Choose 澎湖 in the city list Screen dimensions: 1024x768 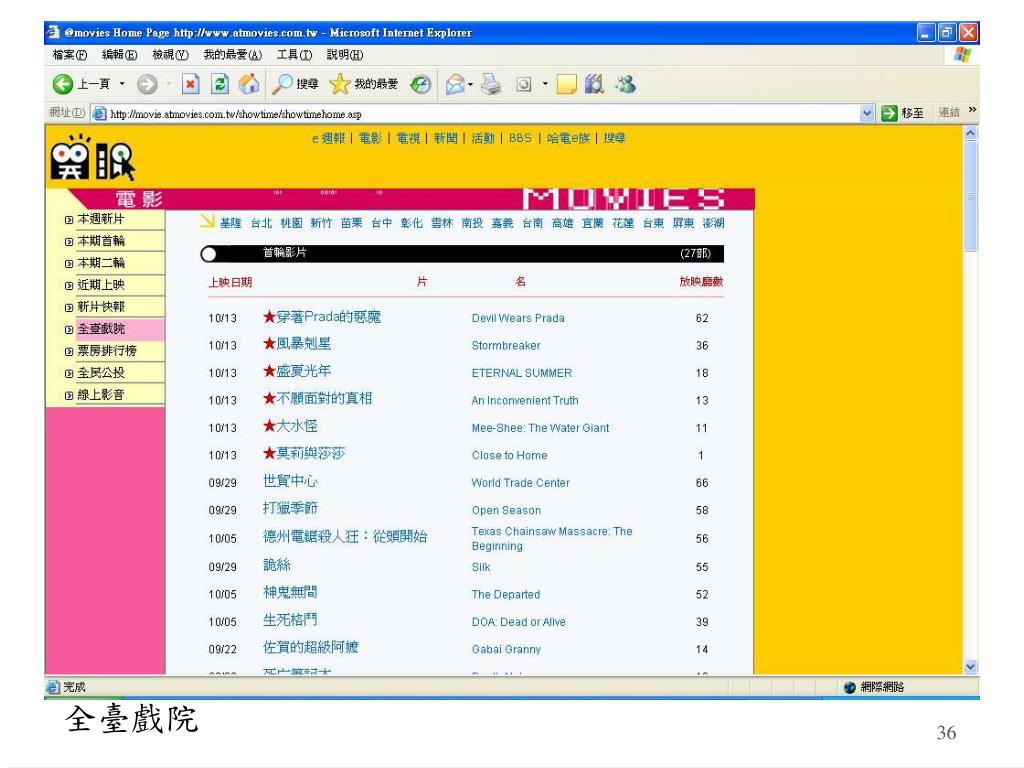[x=713, y=223]
